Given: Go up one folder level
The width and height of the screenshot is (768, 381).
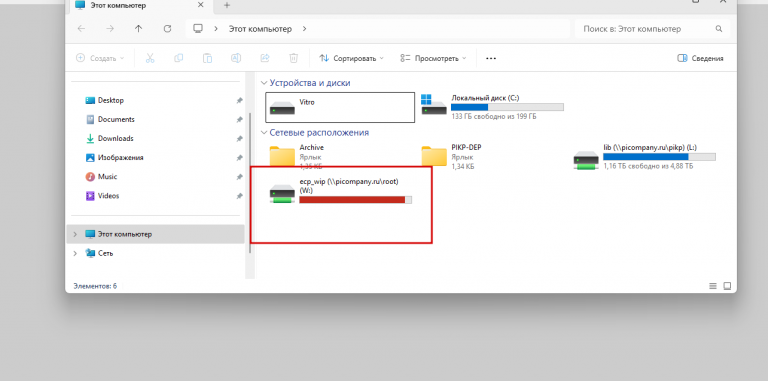Looking at the screenshot, I should point(139,29).
